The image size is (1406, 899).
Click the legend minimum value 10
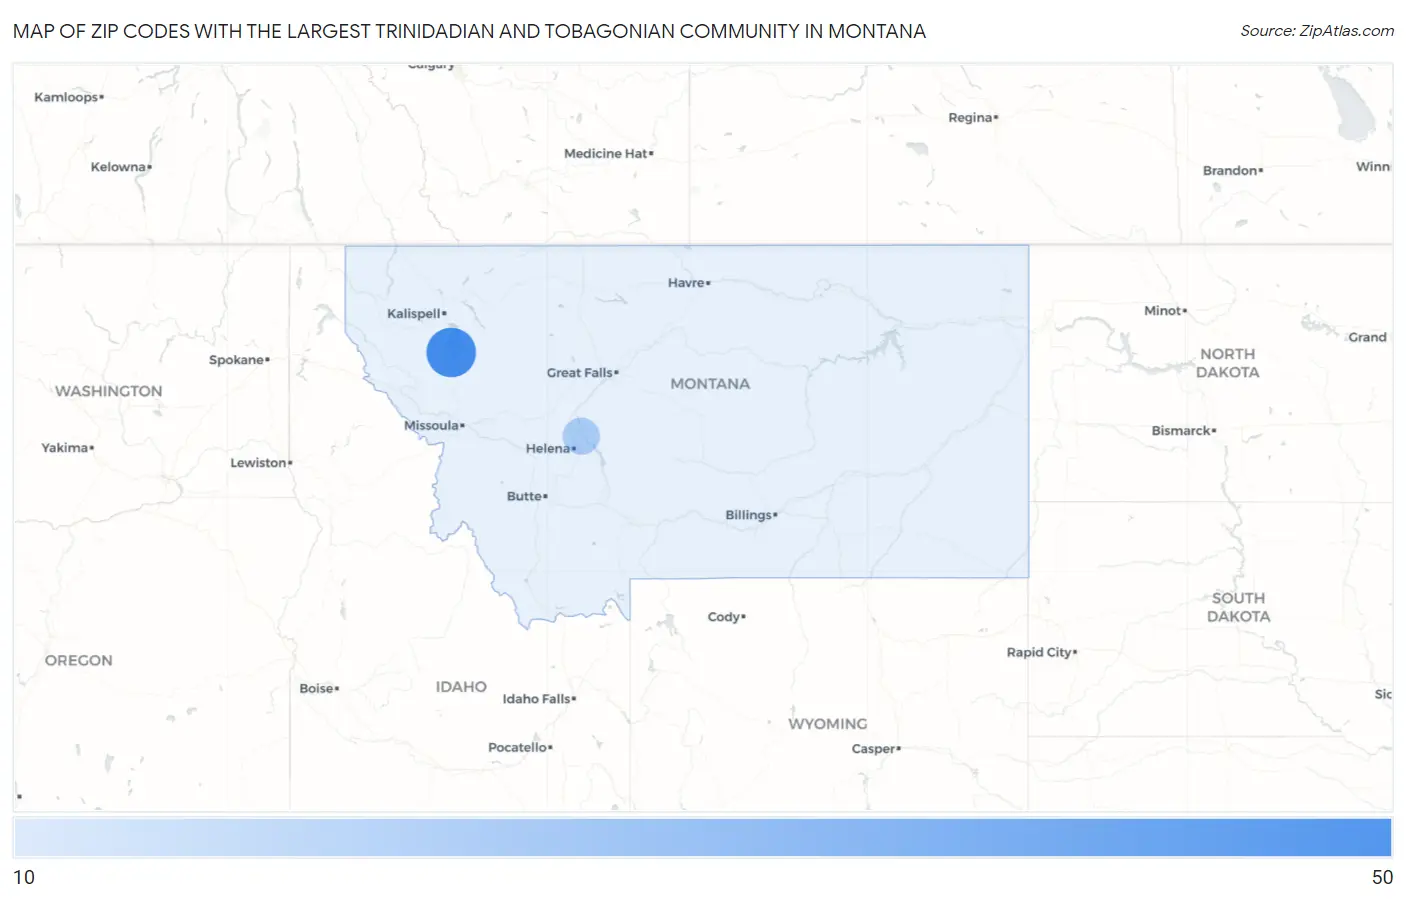tap(24, 877)
